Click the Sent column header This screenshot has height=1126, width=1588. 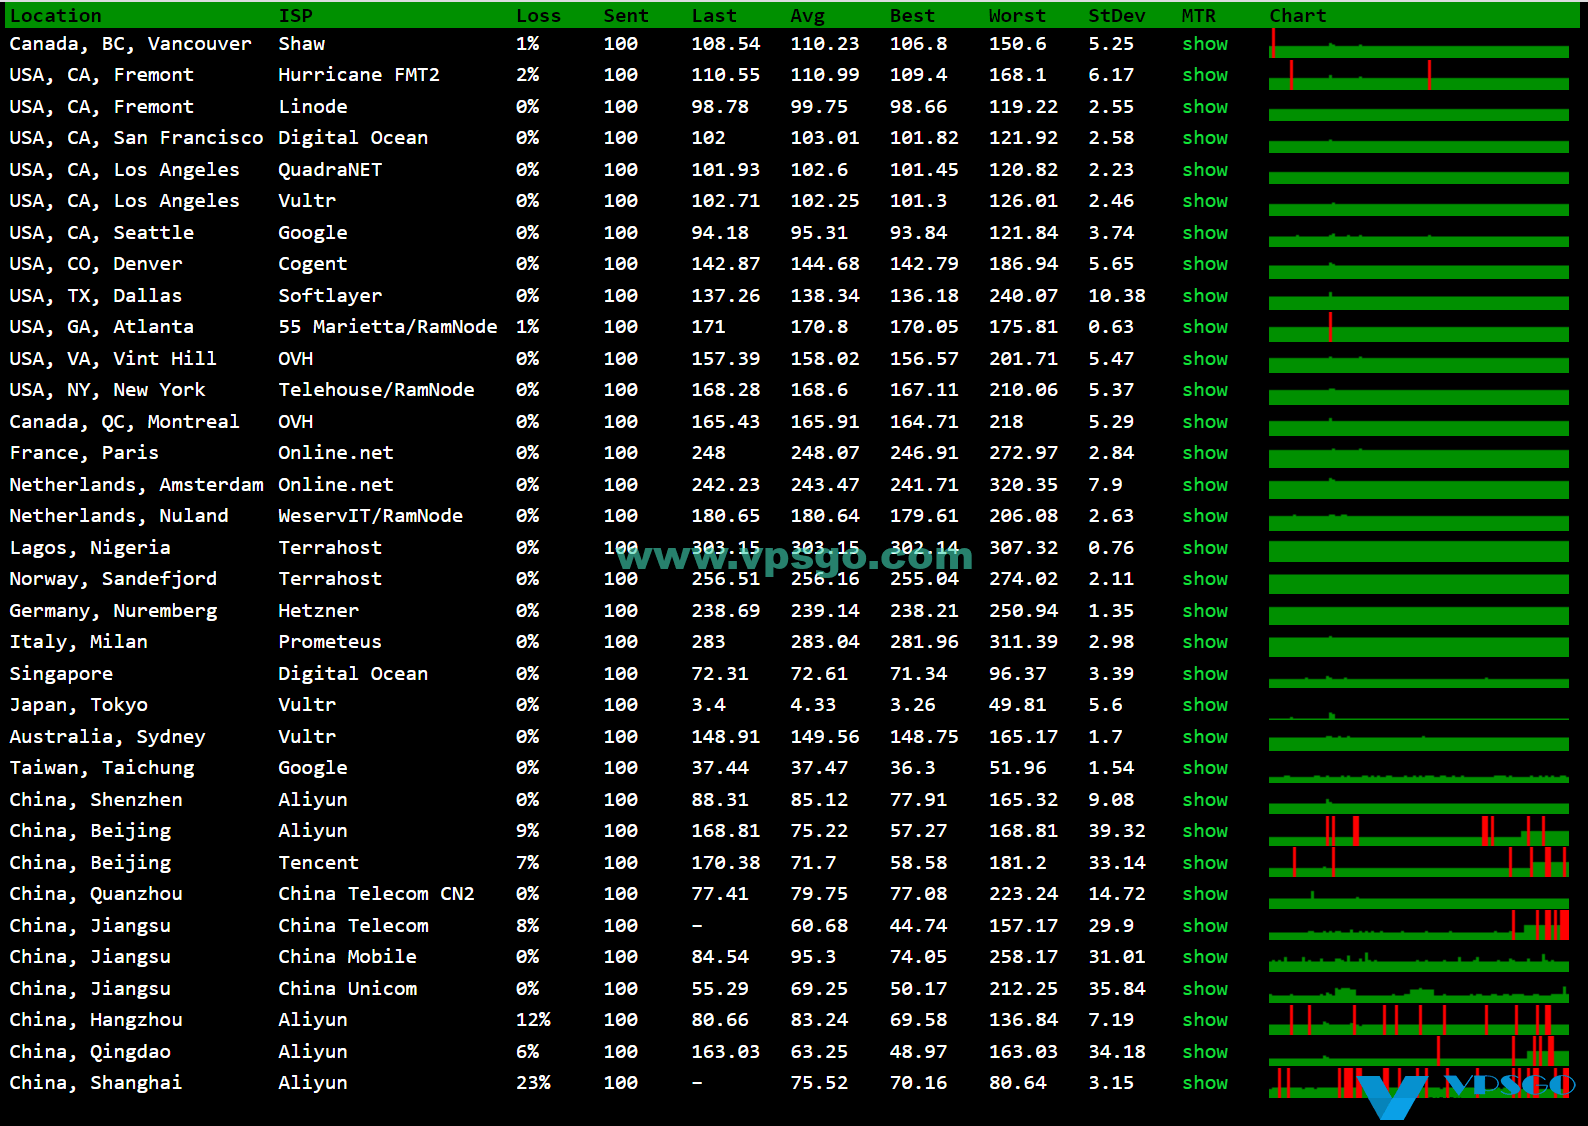626,16
